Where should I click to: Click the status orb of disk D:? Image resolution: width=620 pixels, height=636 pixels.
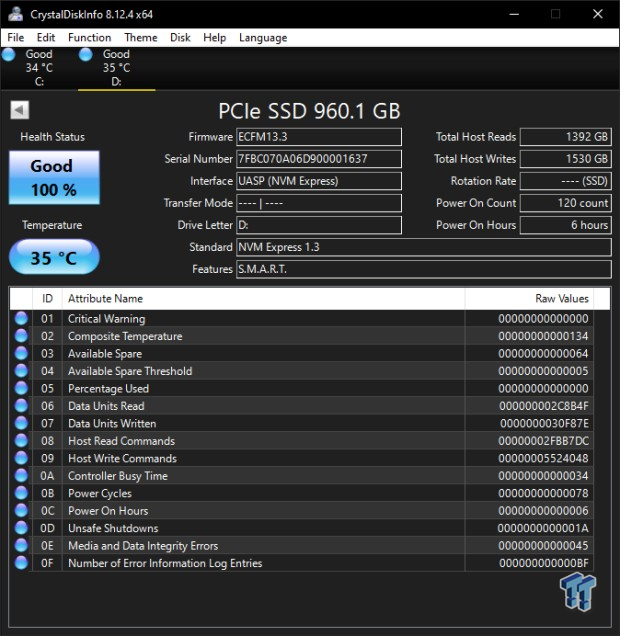pos(86,55)
